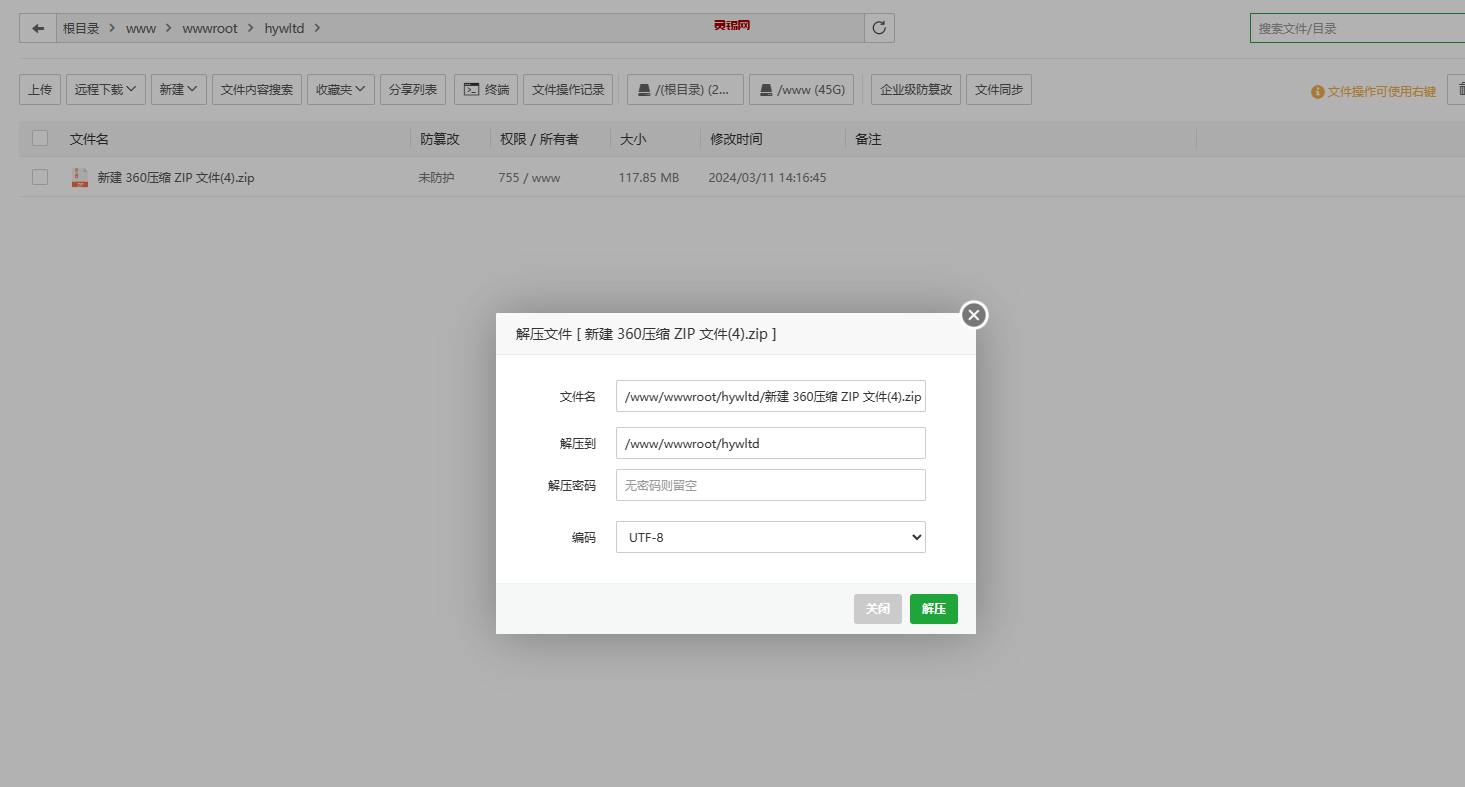Click the wwwroot breadcrumb item
This screenshot has width=1465, height=787.
(210, 28)
